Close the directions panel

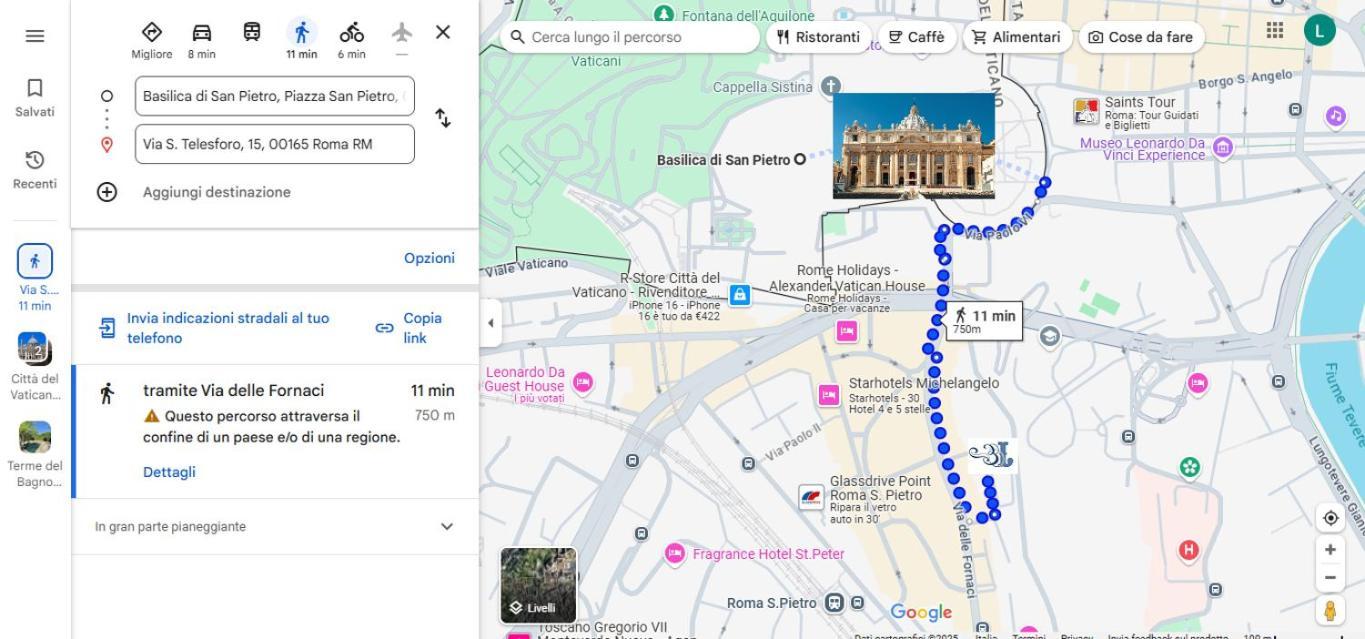(x=443, y=32)
